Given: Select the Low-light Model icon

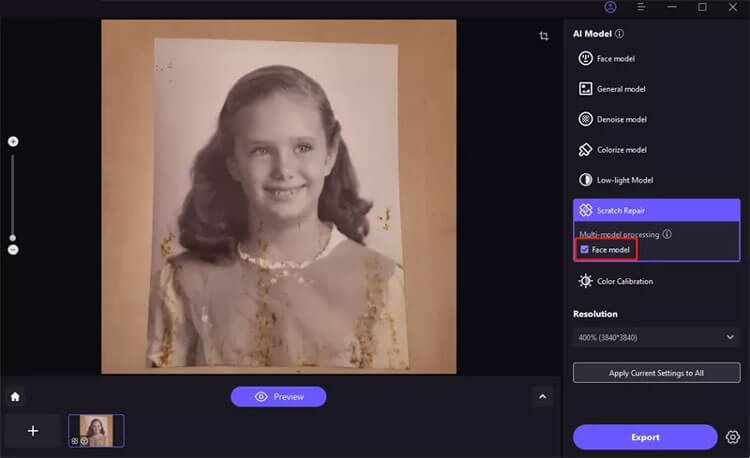Looking at the screenshot, I should coord(586,180).
